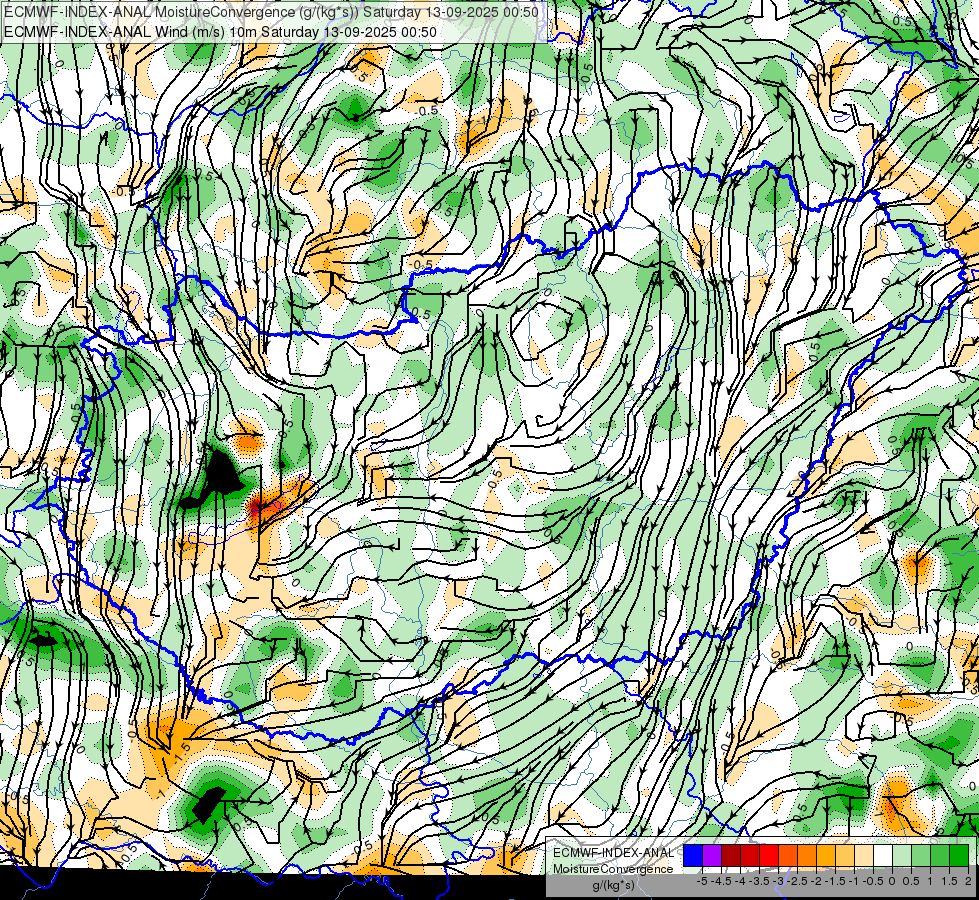Pick the light green swatch between 0.5 and 1
Image resolution: width=979 pixels, height=900 pixels.
(921, 856)
